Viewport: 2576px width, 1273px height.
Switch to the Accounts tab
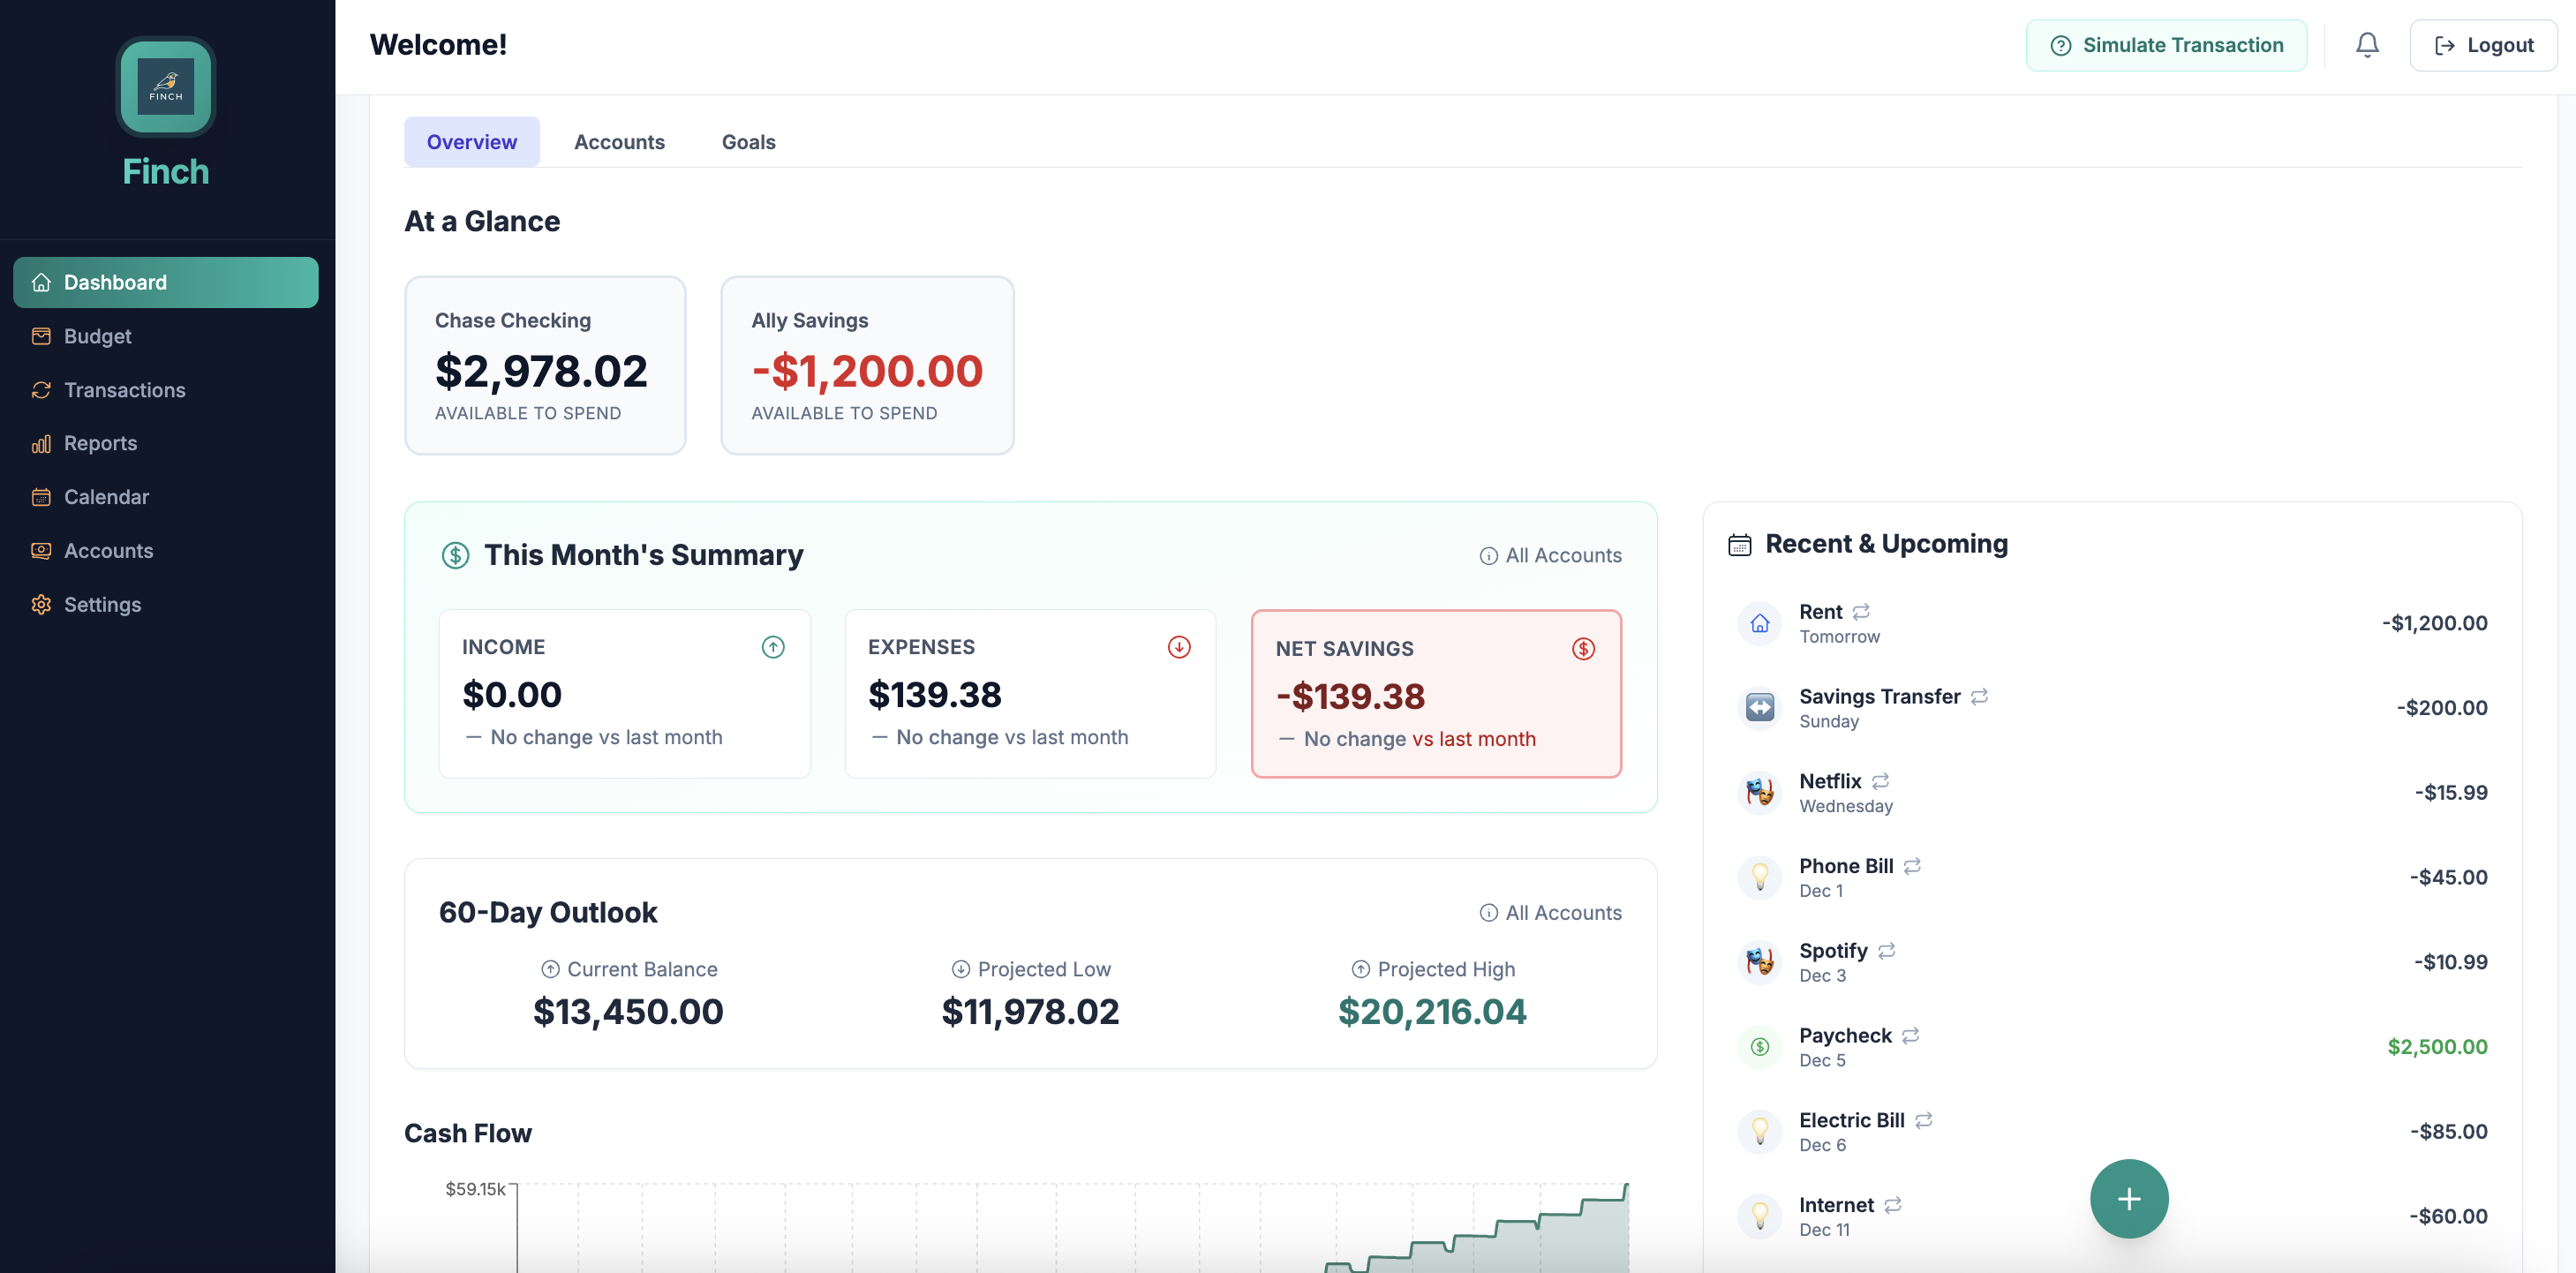tap(619, 142)
